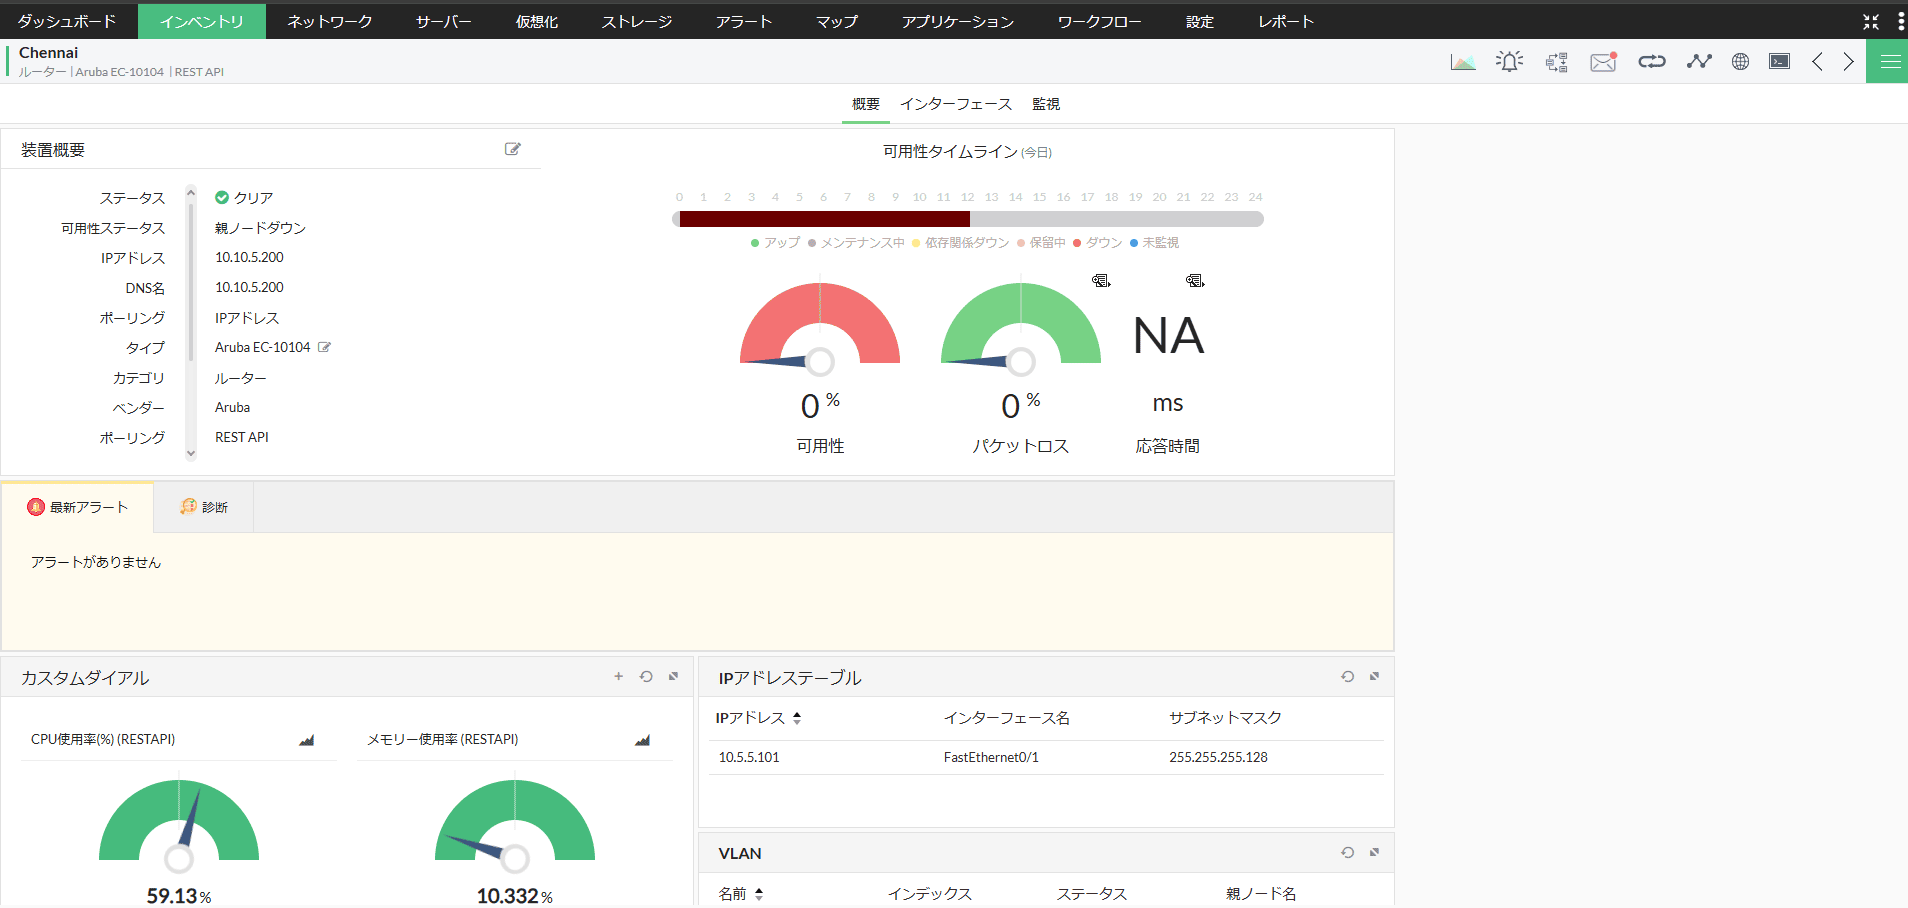The width and height of the screenshot is (1908, 908).
Task: Click the line graph trace icon
Action: 1699,62
